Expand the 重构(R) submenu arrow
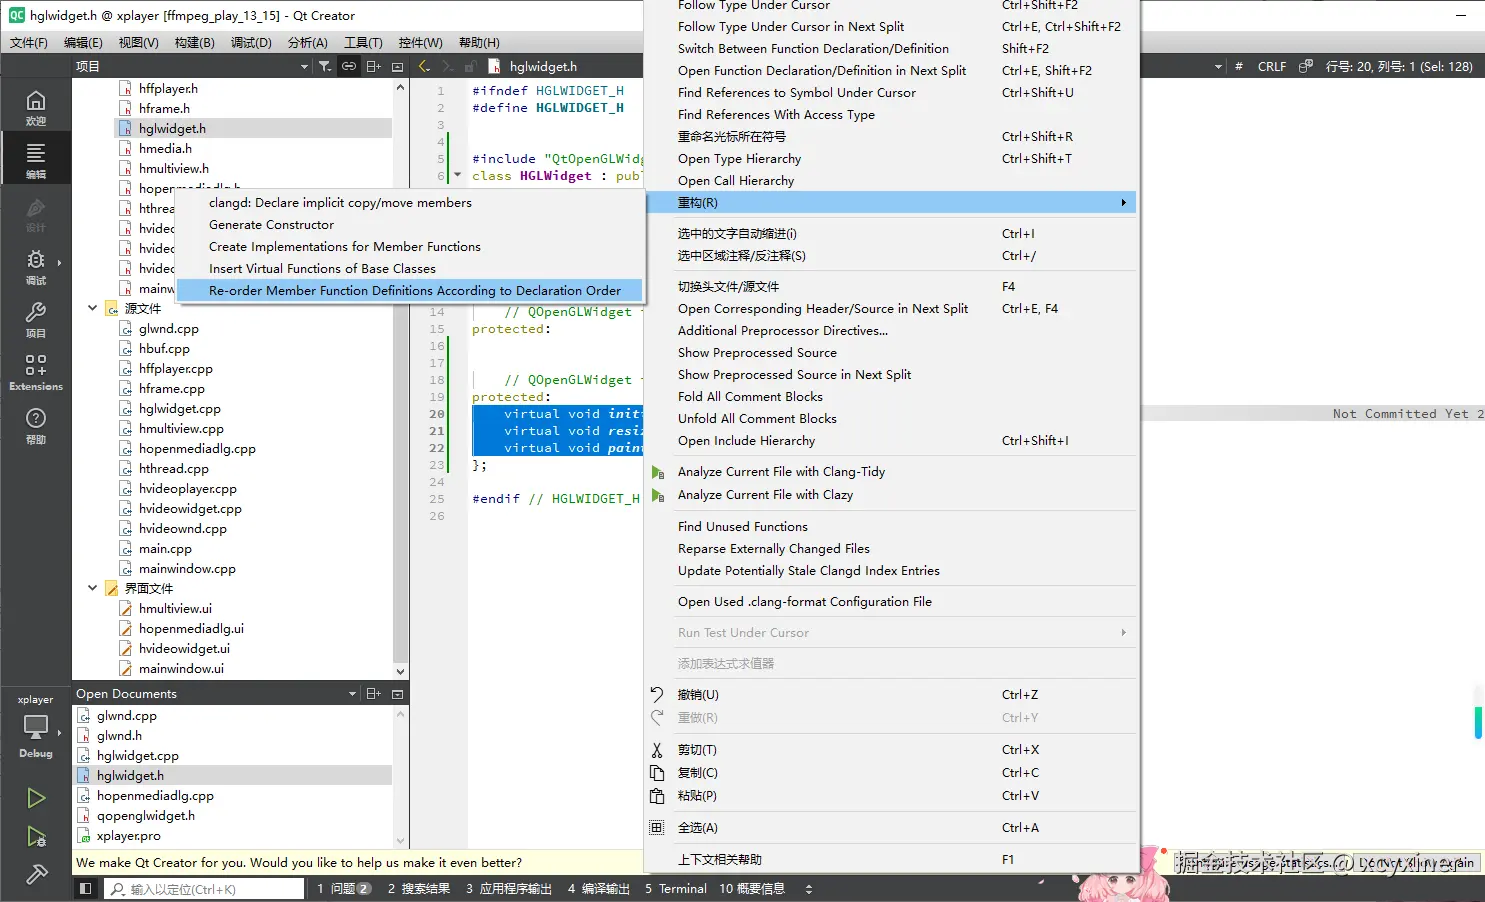Screen dimensions: 1485x902 (1124, 202)
